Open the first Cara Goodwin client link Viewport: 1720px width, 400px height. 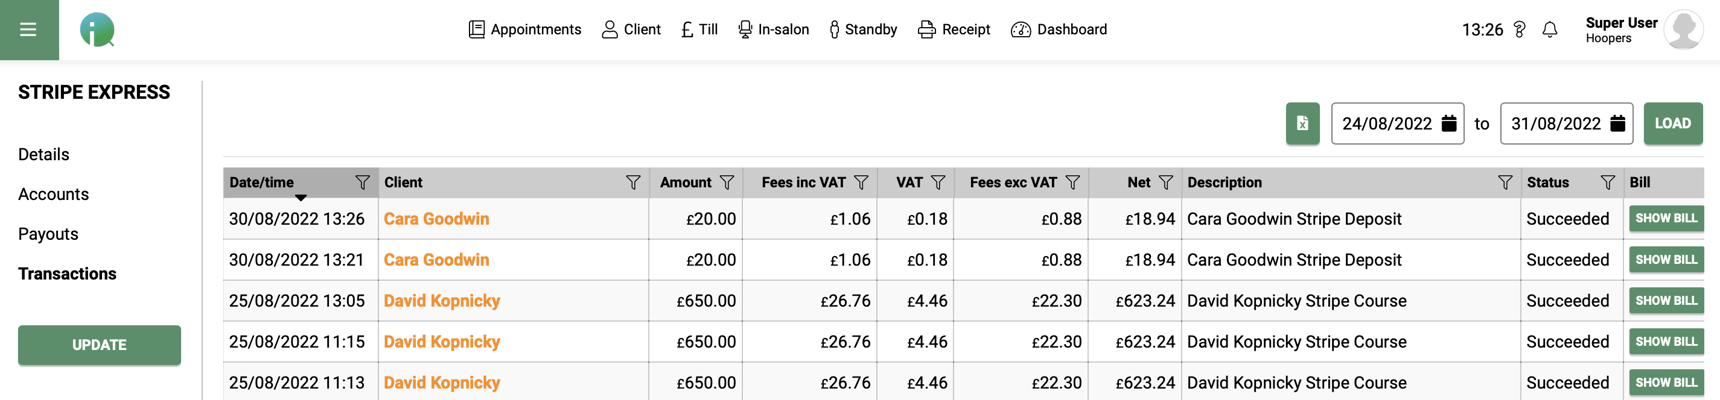[436, 219]
